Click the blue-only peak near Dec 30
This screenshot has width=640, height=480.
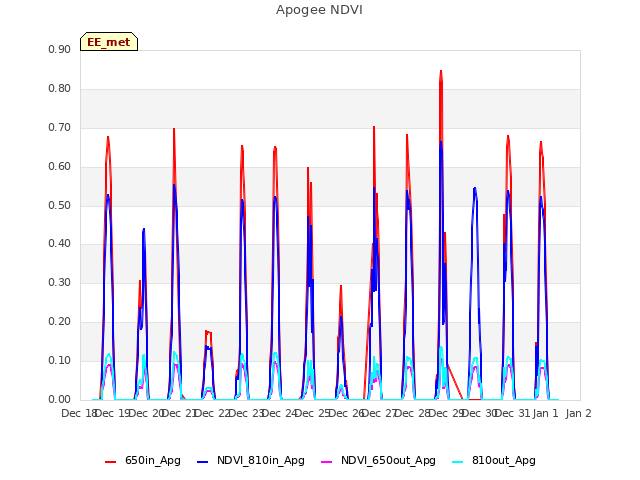(475, 189)
